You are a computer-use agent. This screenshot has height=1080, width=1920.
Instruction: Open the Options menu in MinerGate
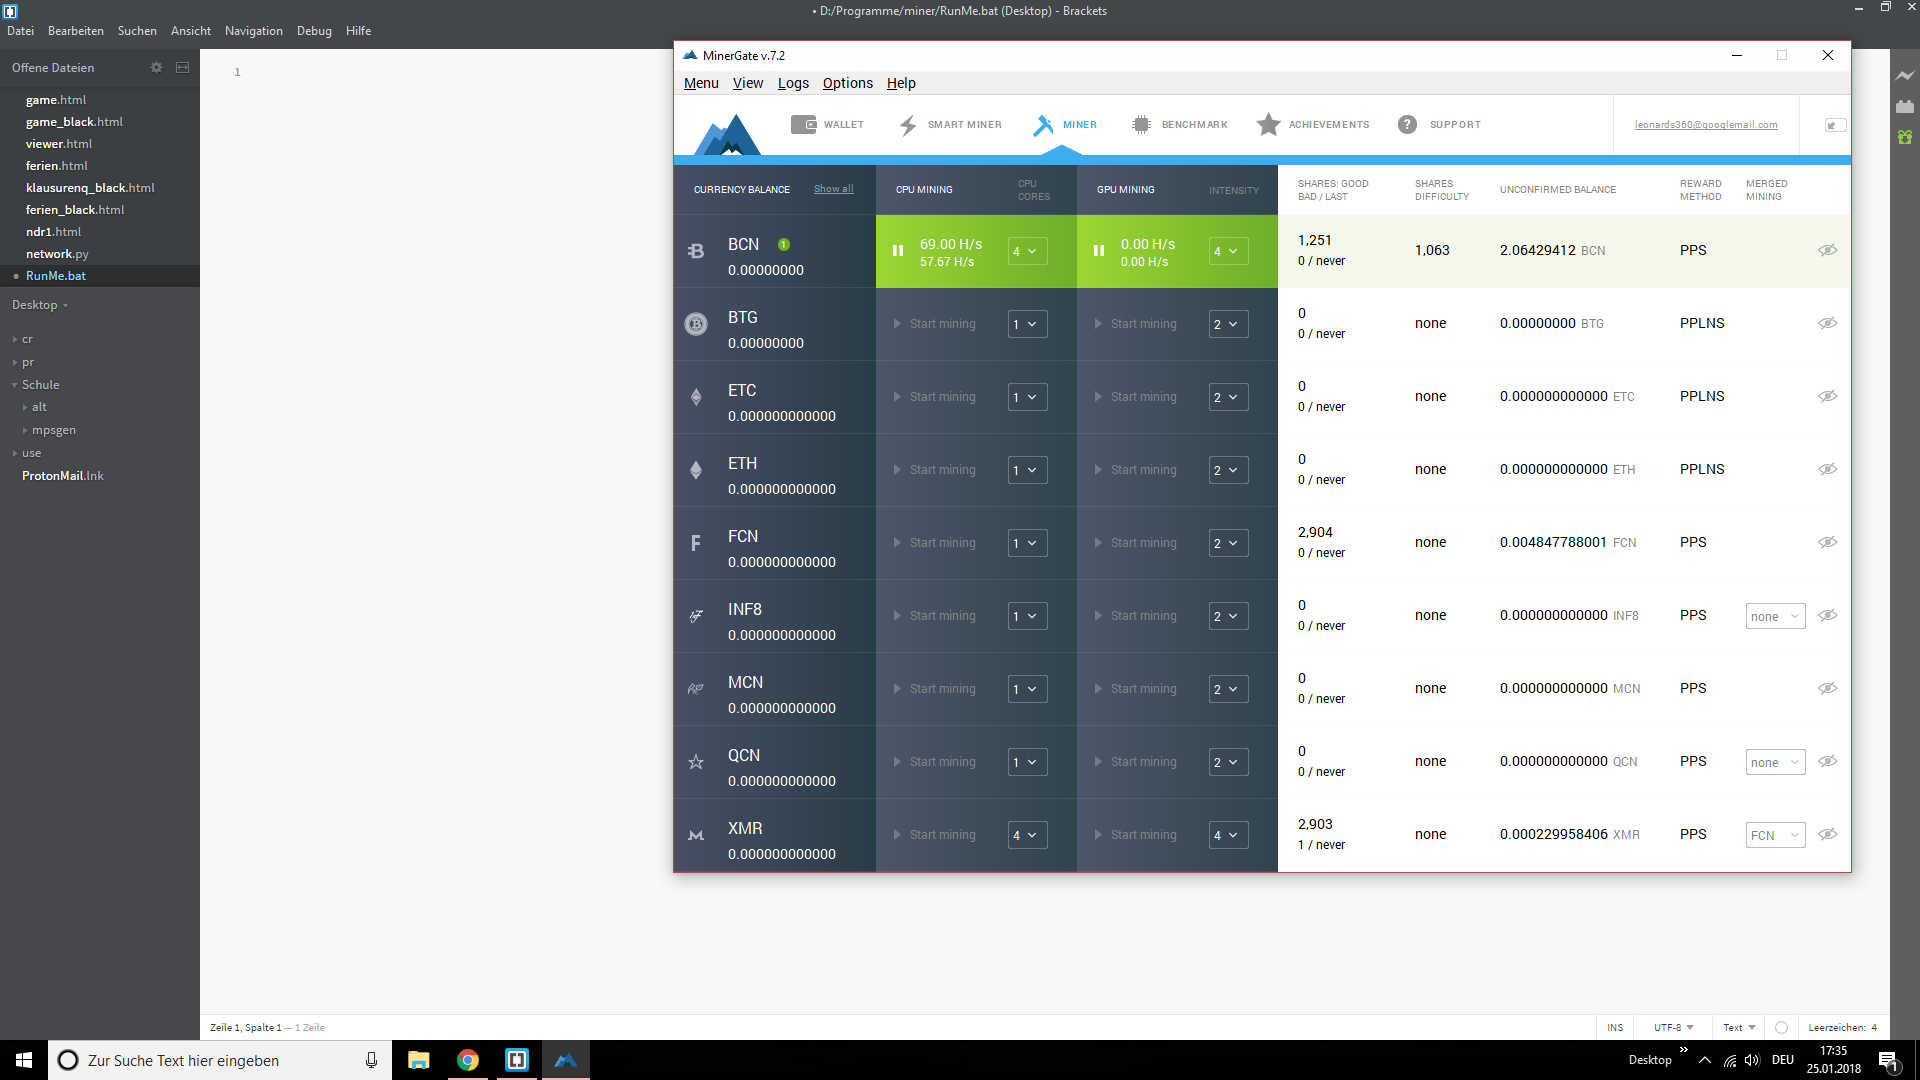tap(847, 83)
